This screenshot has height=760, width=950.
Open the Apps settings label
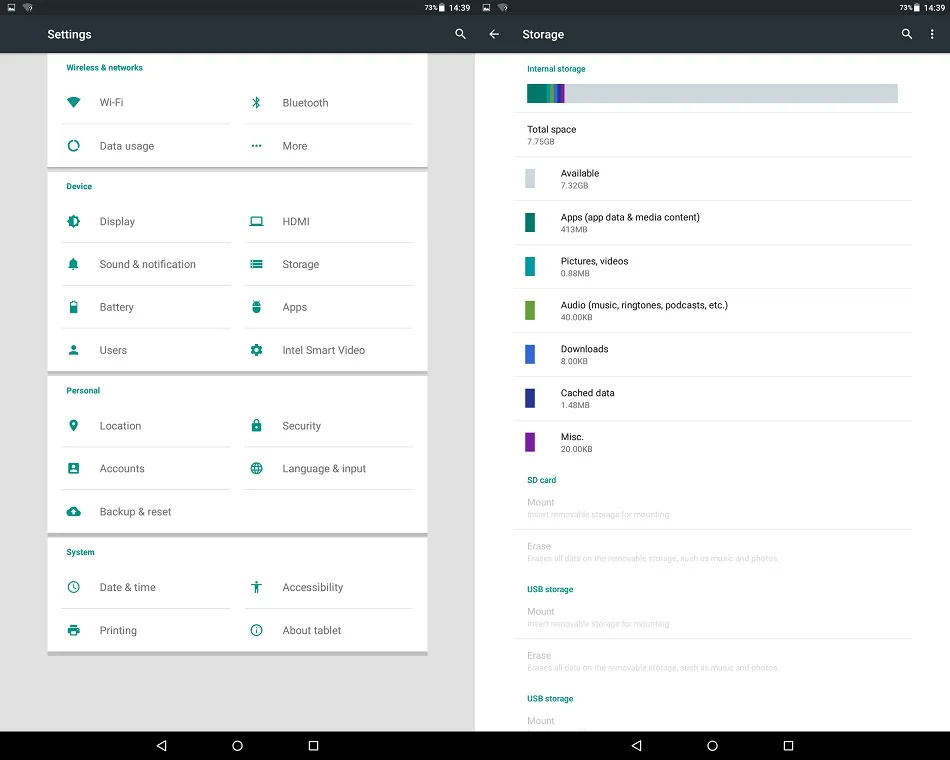pyautogui.click(x=294, y=307)
